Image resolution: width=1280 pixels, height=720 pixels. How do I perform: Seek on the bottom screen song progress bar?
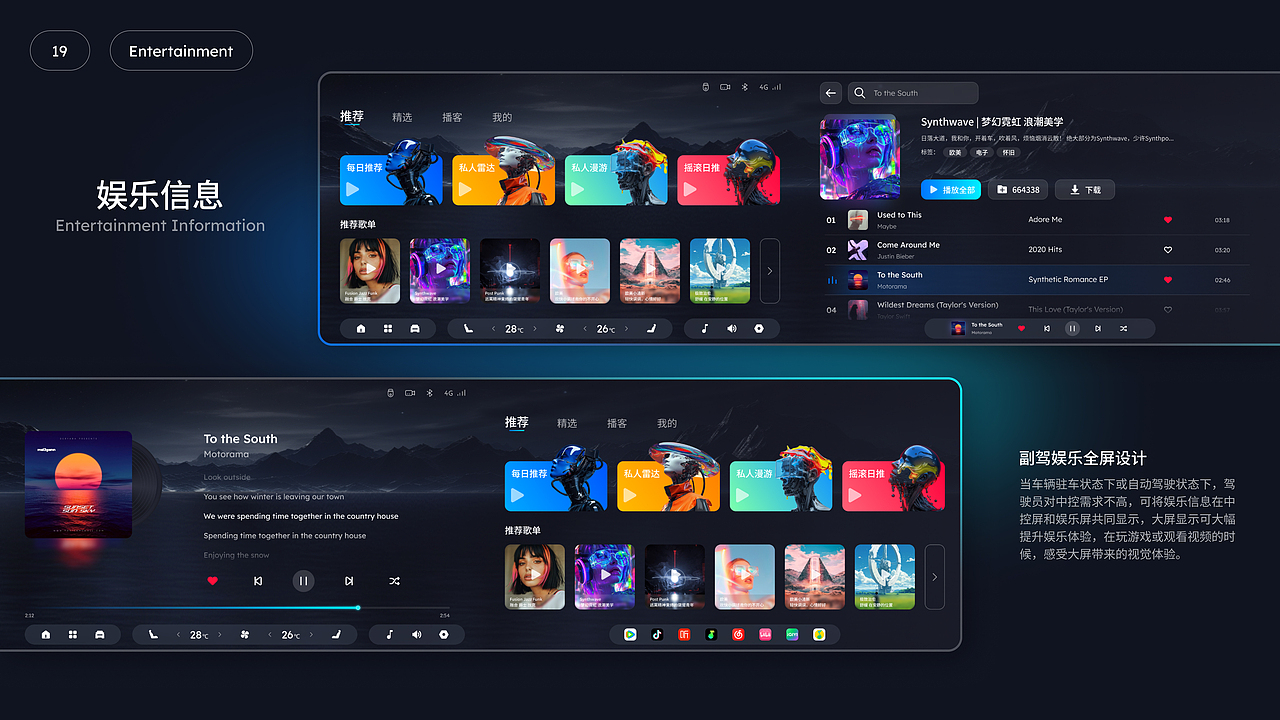click(x=237, y=607)
